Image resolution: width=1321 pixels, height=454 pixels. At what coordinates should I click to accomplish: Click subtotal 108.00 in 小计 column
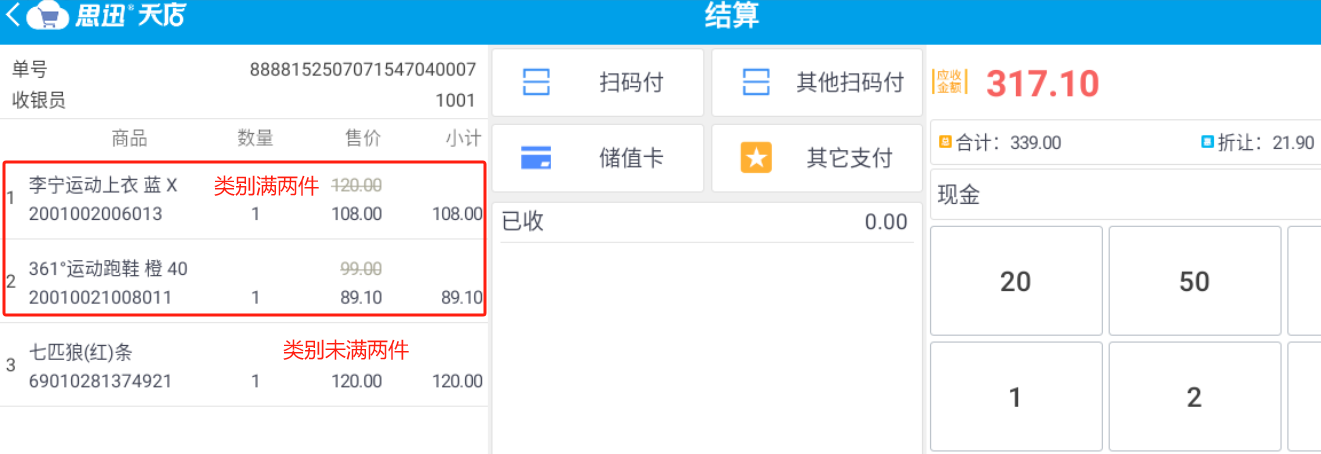click(x=458, y=214)
